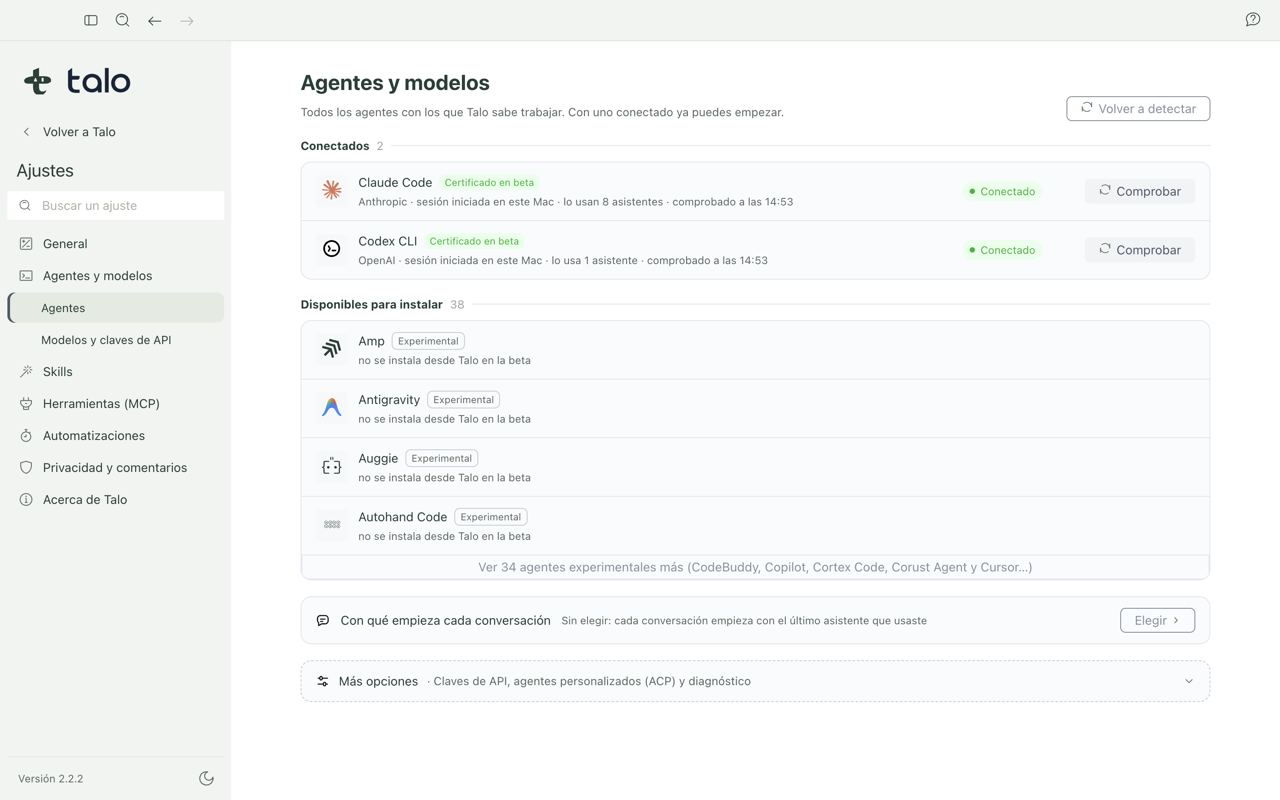The image size is (1280, 800).
Task: Click Volver a detectar button
Action: point(1138,108)
